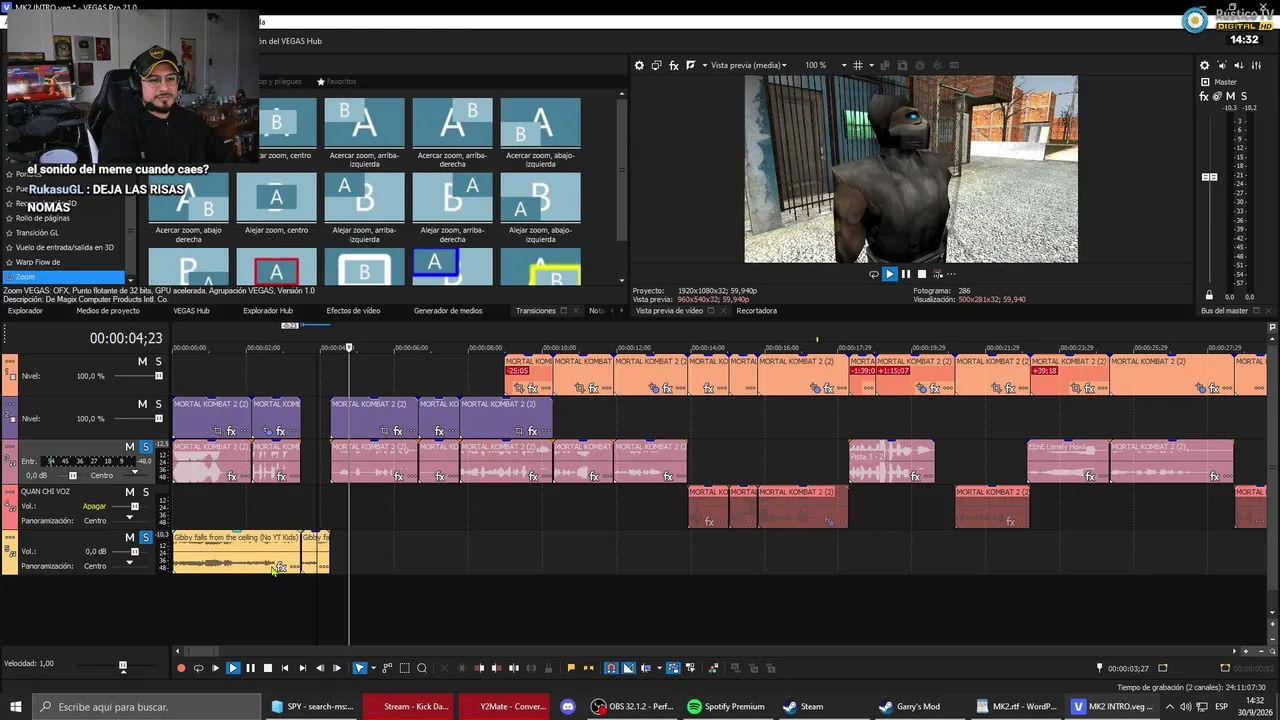This screenshot has width=1280, height=720.
Task: Expand the Vista previa (media) quality dropdown
Action: 748,65
